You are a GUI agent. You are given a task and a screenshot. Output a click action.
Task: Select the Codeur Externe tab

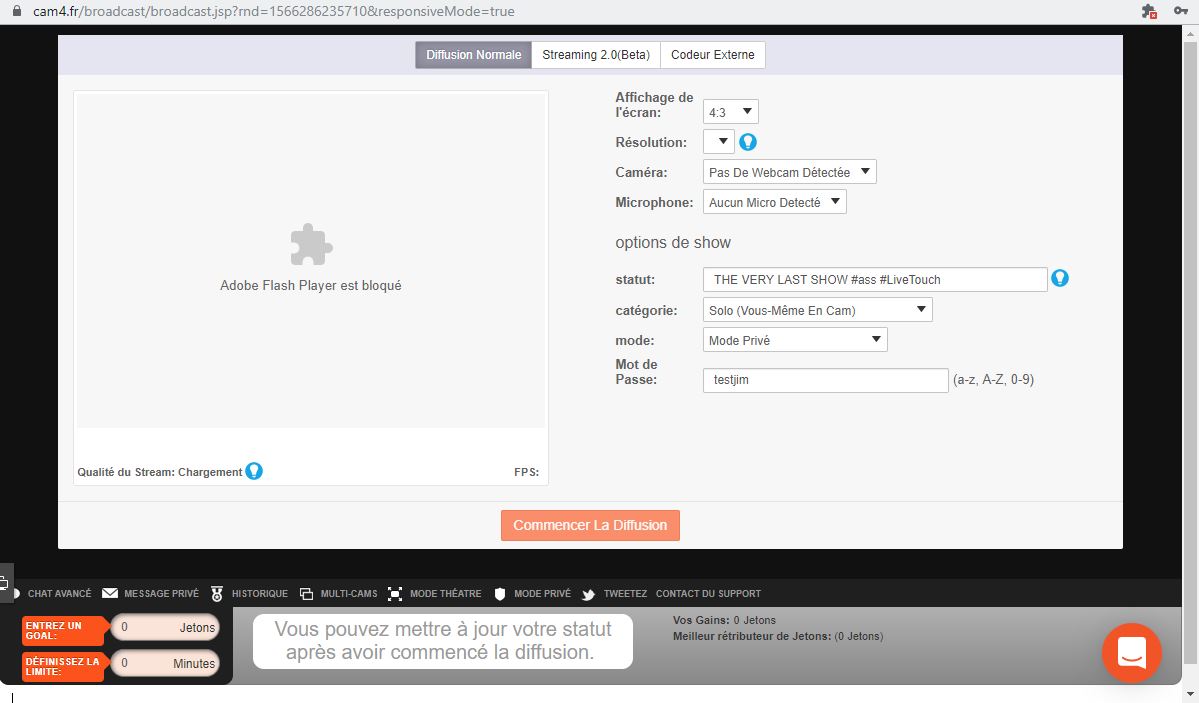(712, 55)
